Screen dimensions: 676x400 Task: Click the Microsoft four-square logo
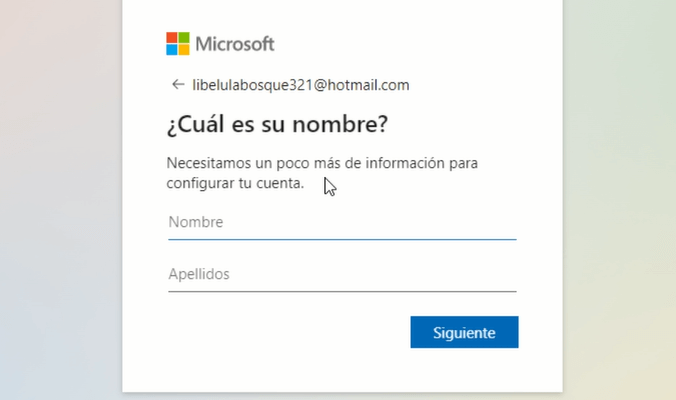pos(178,44)
